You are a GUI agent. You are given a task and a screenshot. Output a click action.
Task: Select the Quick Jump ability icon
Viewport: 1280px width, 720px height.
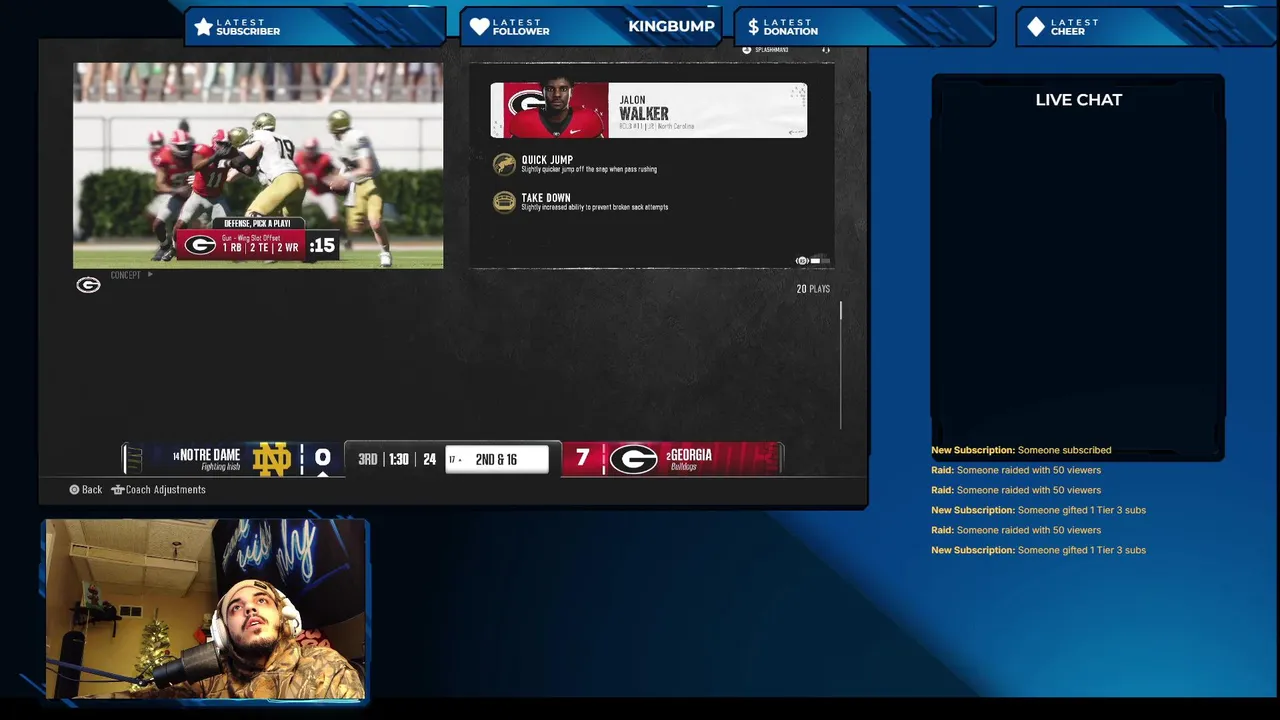point(505,164)
